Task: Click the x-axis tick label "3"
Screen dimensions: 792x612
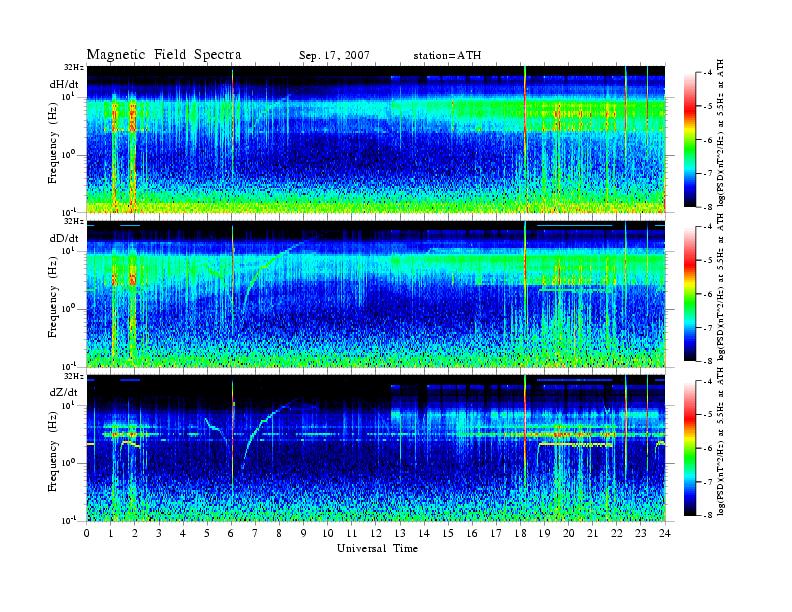Action: click(159, 533)
